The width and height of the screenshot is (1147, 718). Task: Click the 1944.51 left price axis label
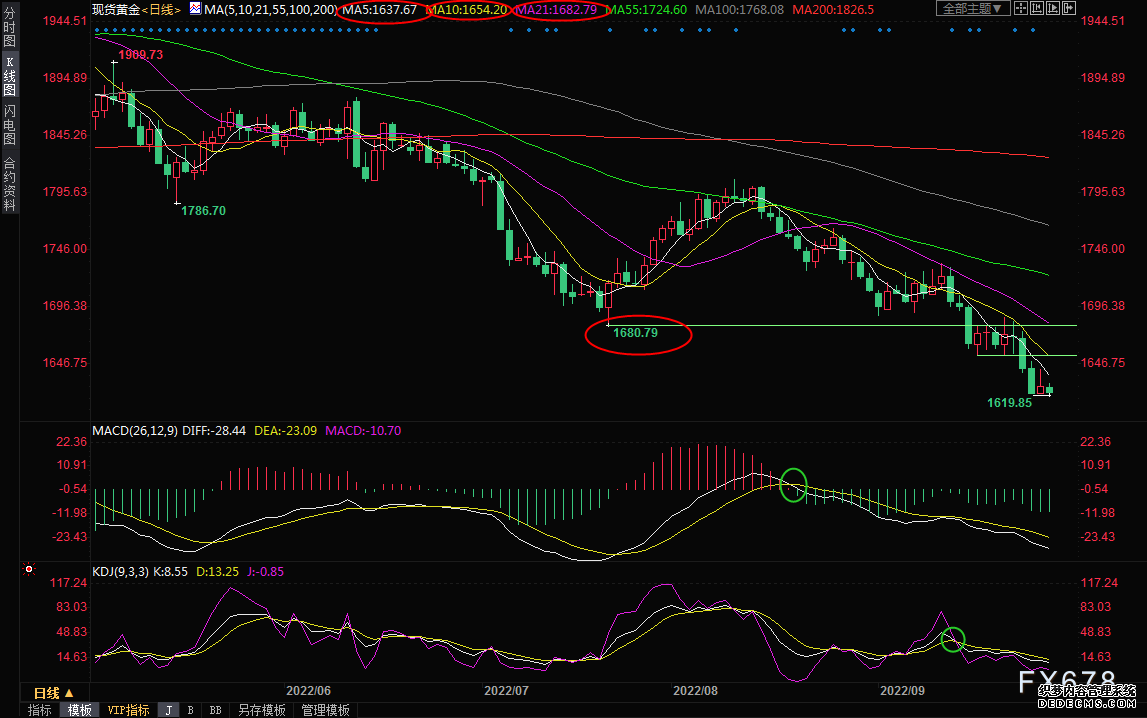pyautogui.click(x=64, y=20)
